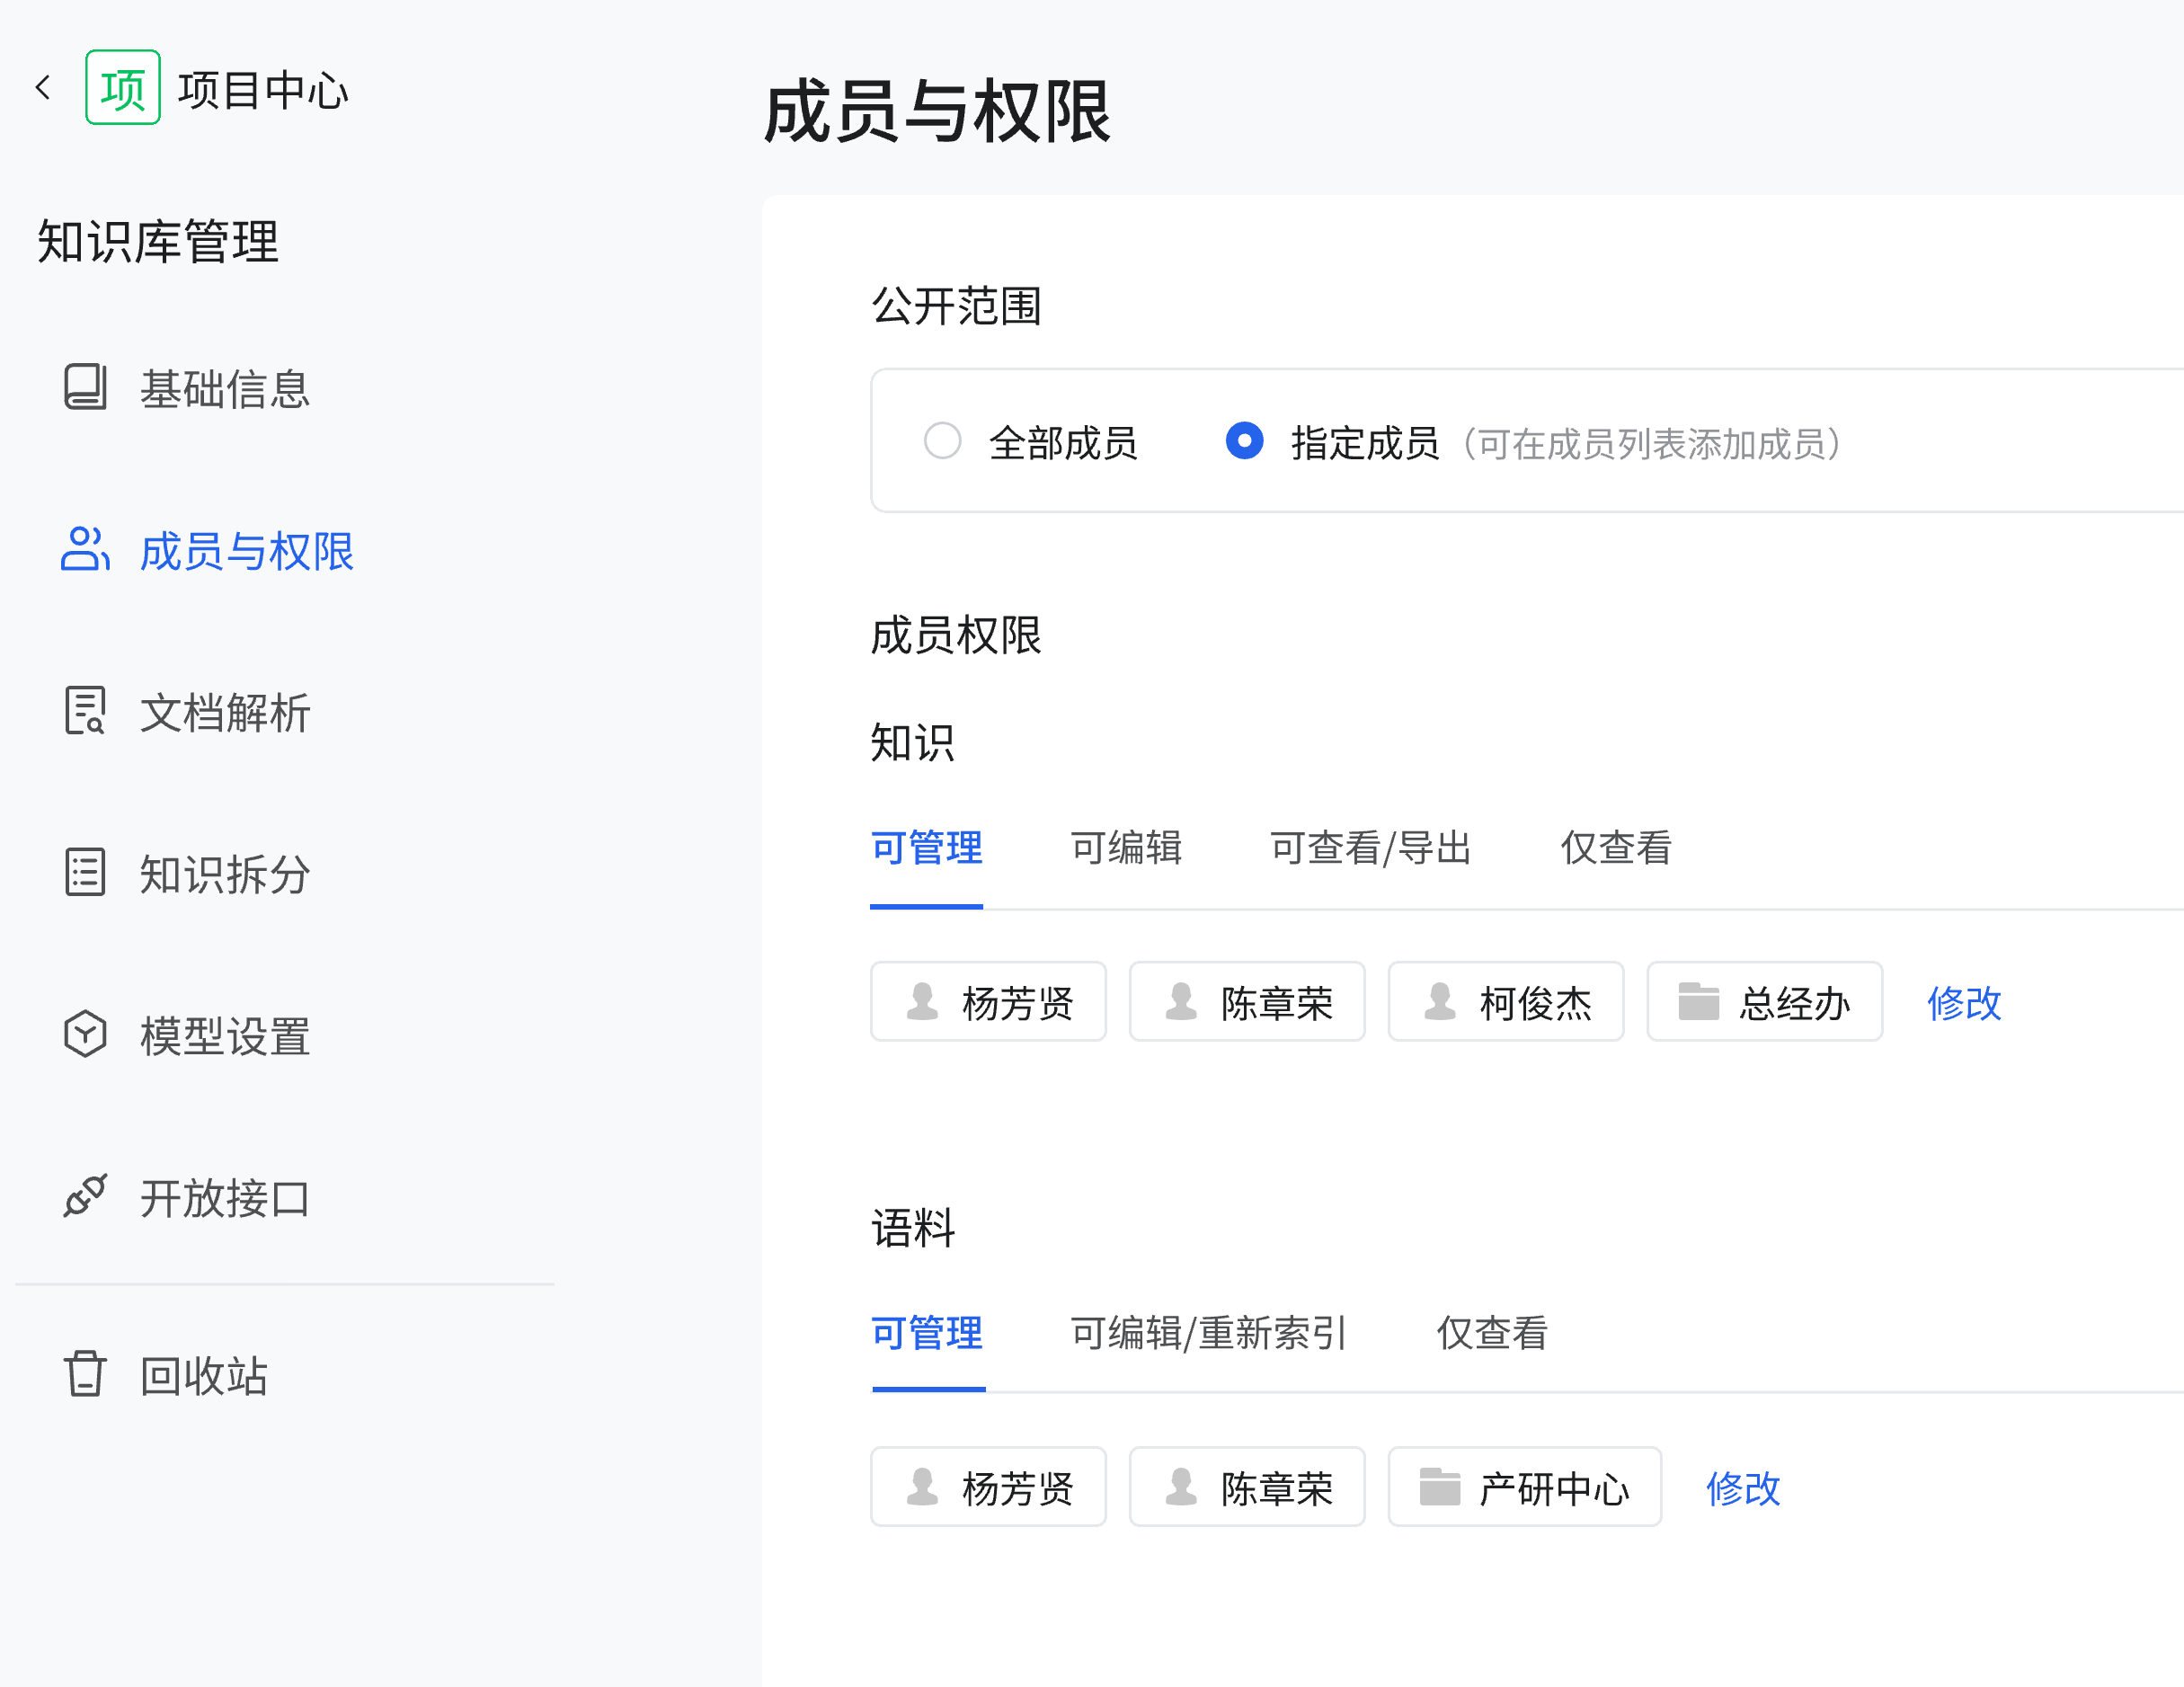Click 修改 link next to 总经办
This screenshot has width=2184, height=1687.
(1964, 1003)
